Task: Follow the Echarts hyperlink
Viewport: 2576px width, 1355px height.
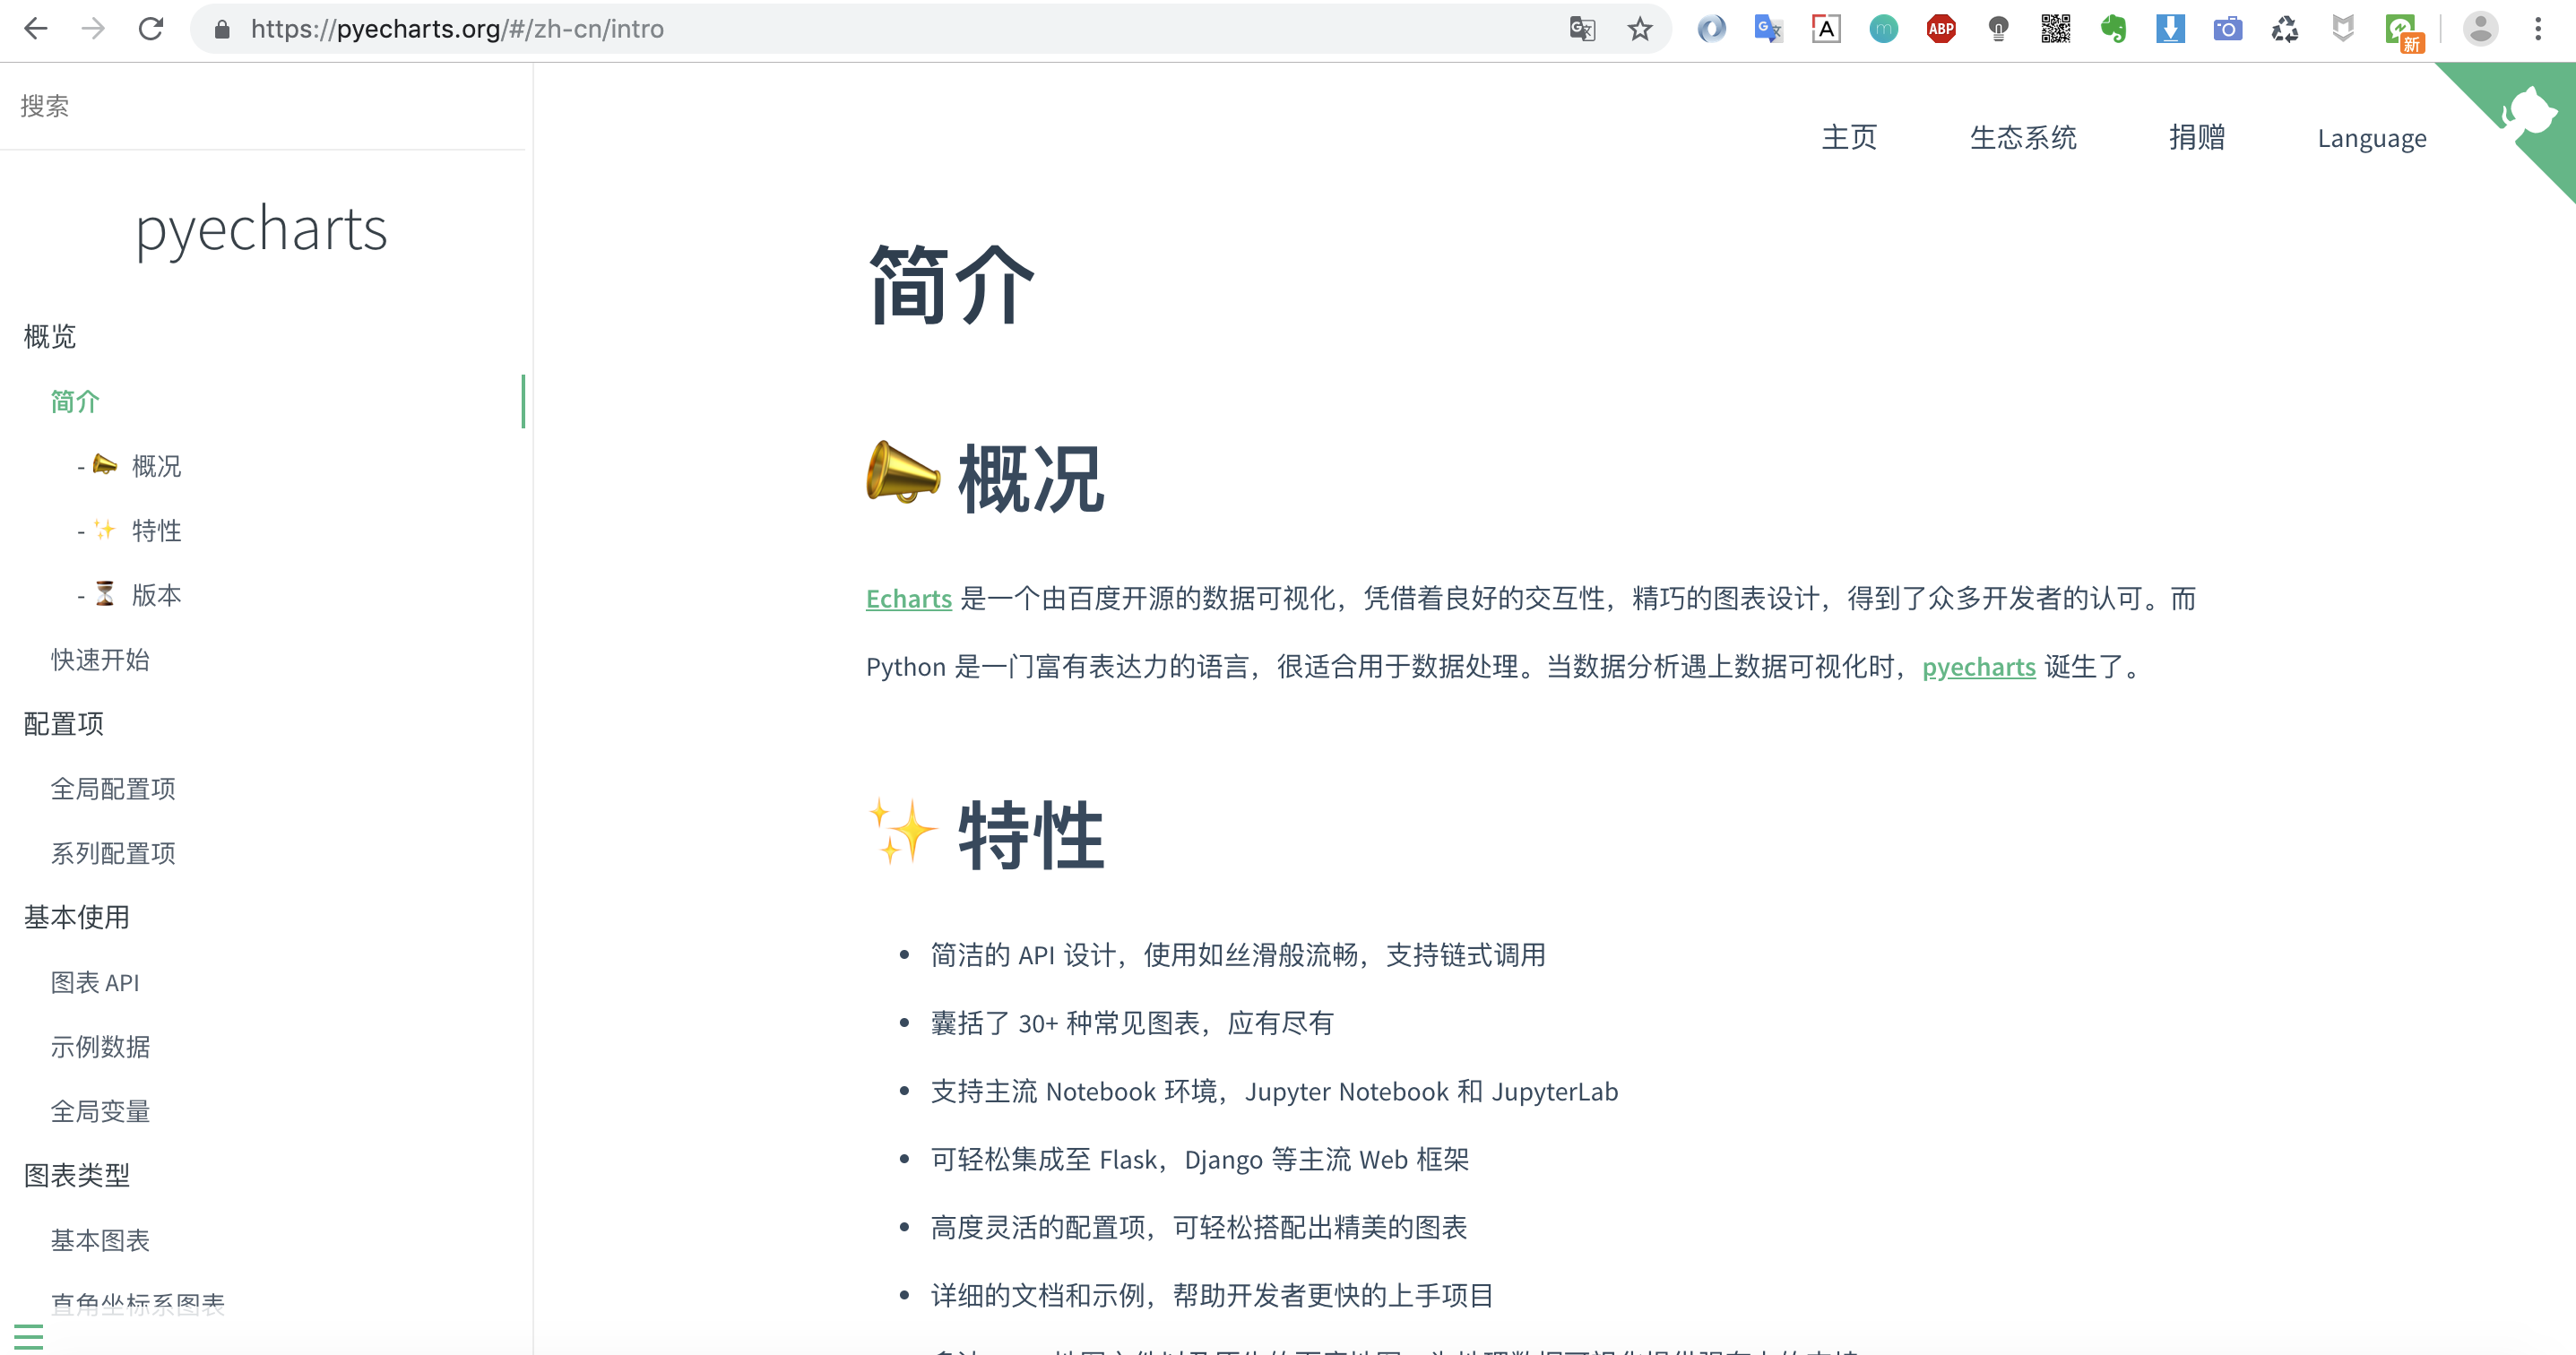Action: tap(908, 599)
